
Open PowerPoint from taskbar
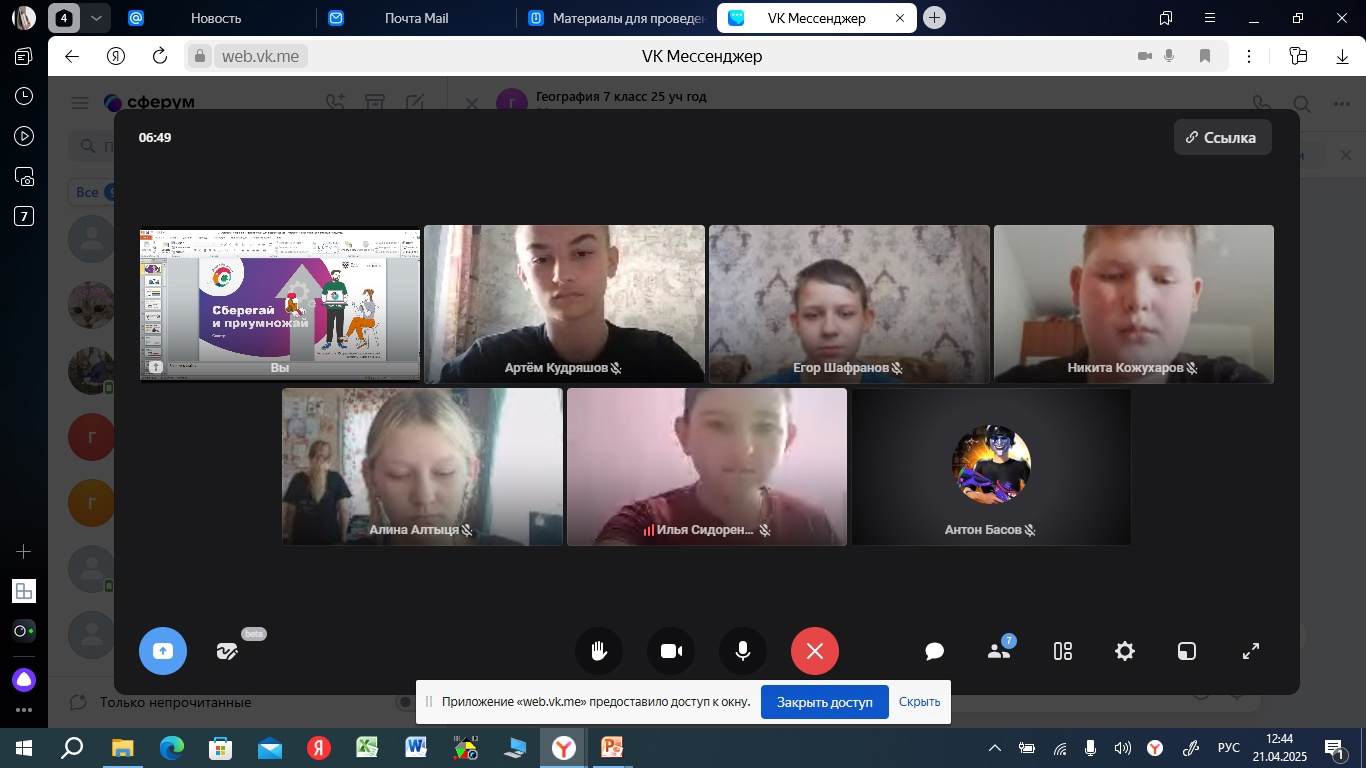pos(612,747)
